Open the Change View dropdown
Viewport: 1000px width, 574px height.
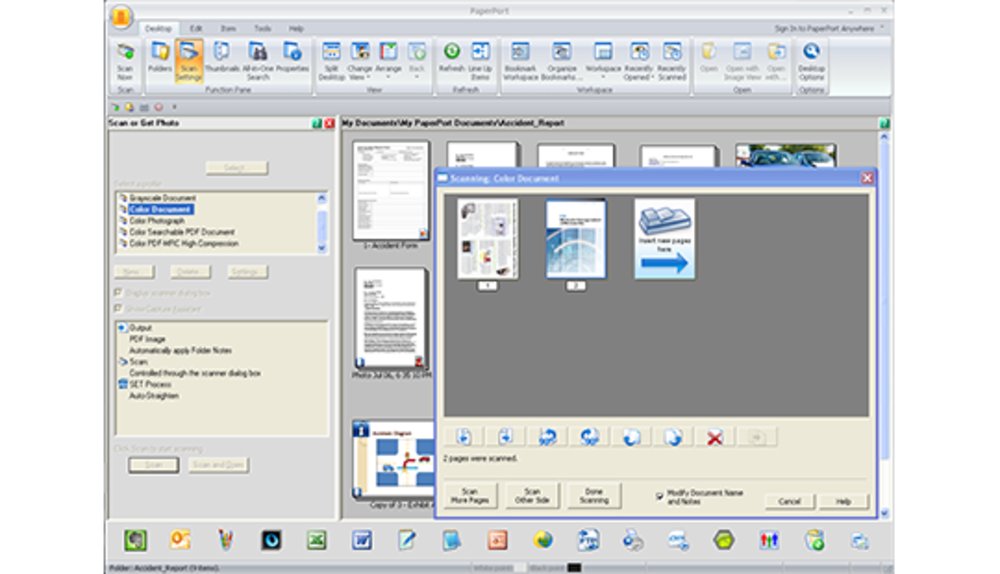coord(360,61)
